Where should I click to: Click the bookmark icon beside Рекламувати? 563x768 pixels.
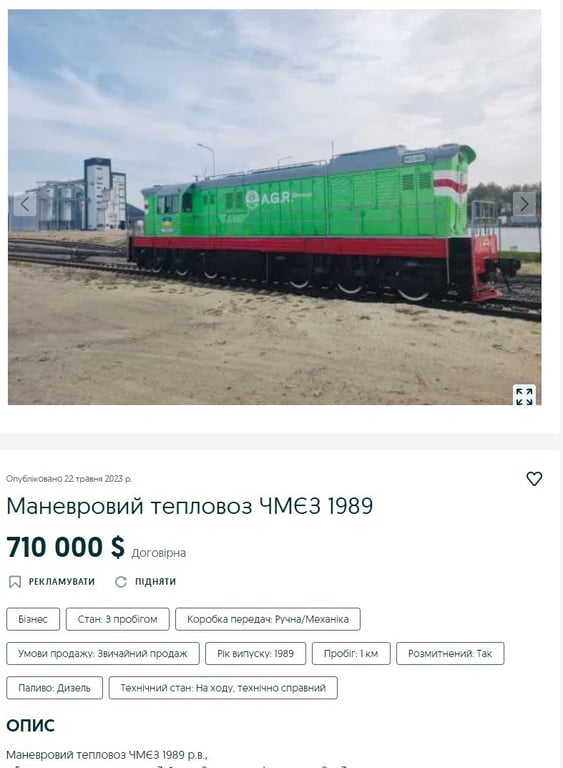click(15, 582)
